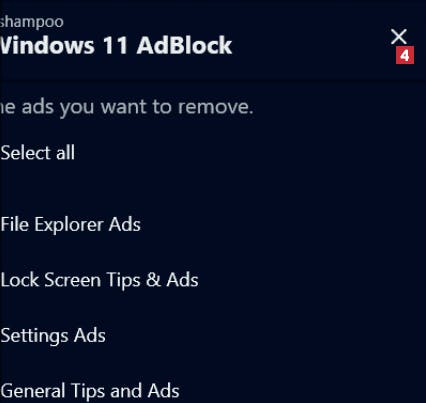The image size is (426, 403).
Task: Click the word 'AdBlock' in the title
Action: pos(184,45)
